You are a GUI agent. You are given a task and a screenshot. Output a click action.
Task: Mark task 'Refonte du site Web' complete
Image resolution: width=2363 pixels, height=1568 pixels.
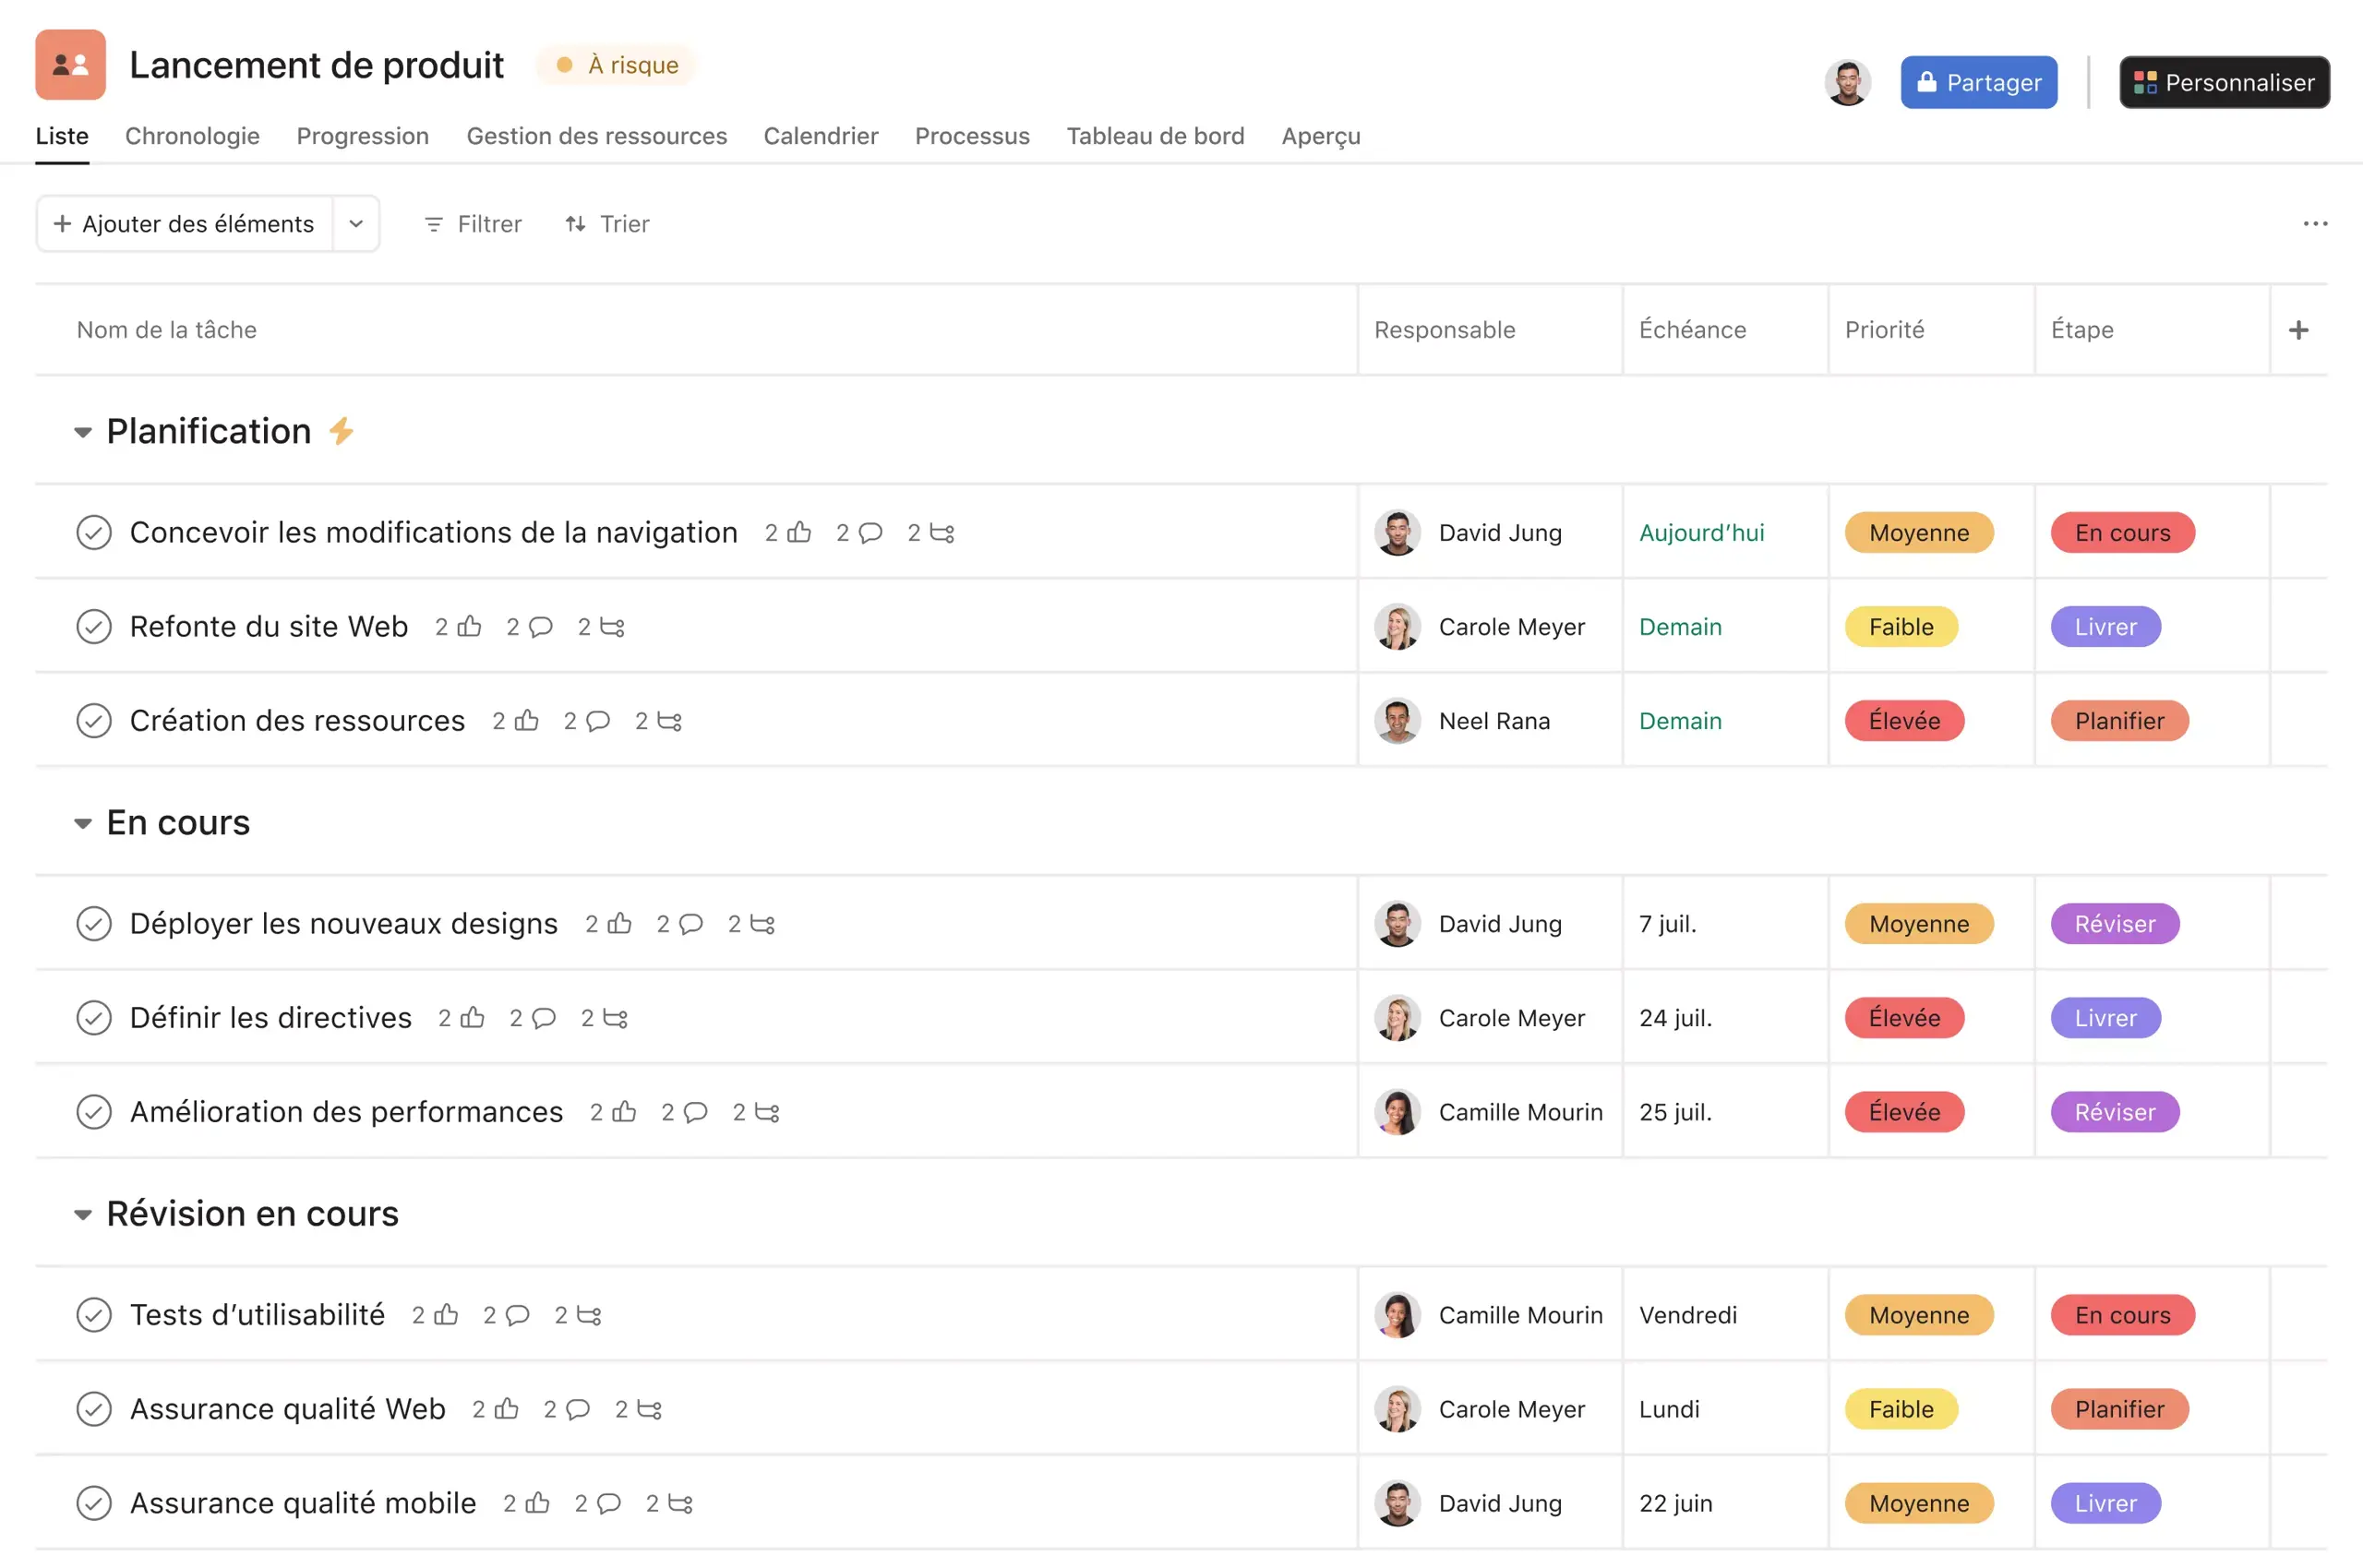coord(94,627)
